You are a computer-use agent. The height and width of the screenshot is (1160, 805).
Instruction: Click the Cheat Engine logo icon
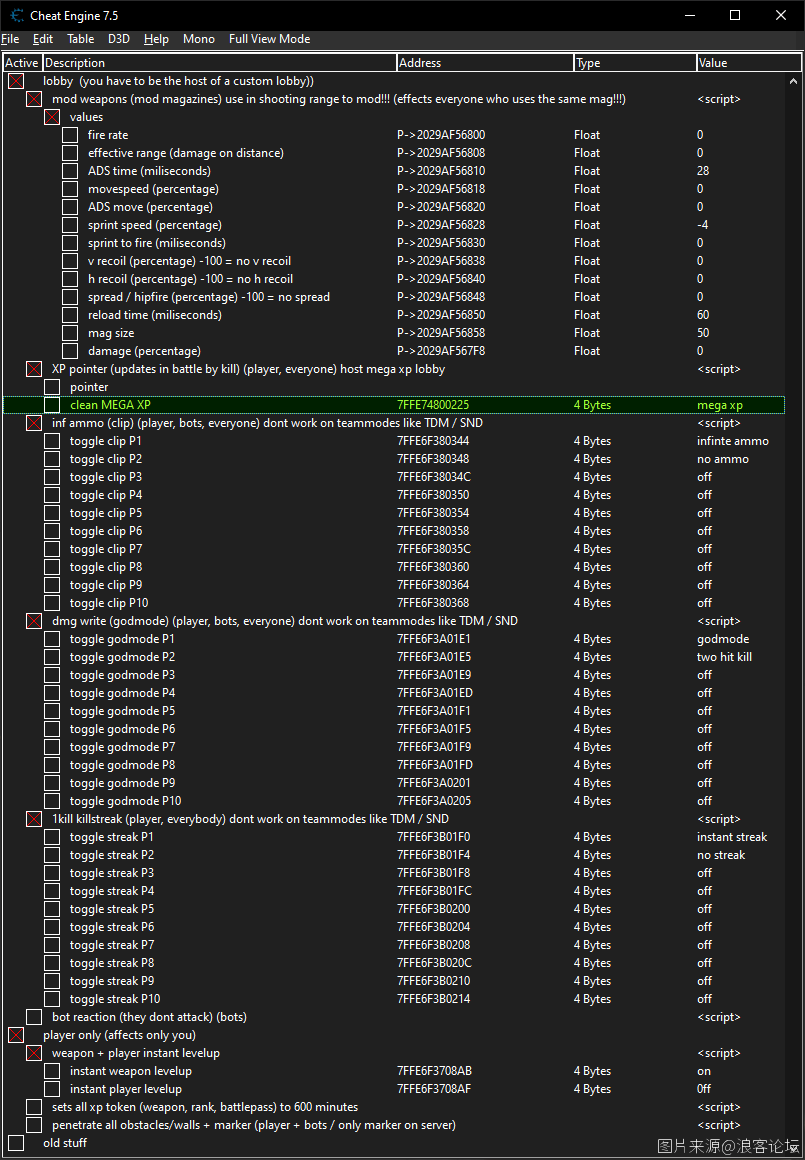tap(17, 15)
